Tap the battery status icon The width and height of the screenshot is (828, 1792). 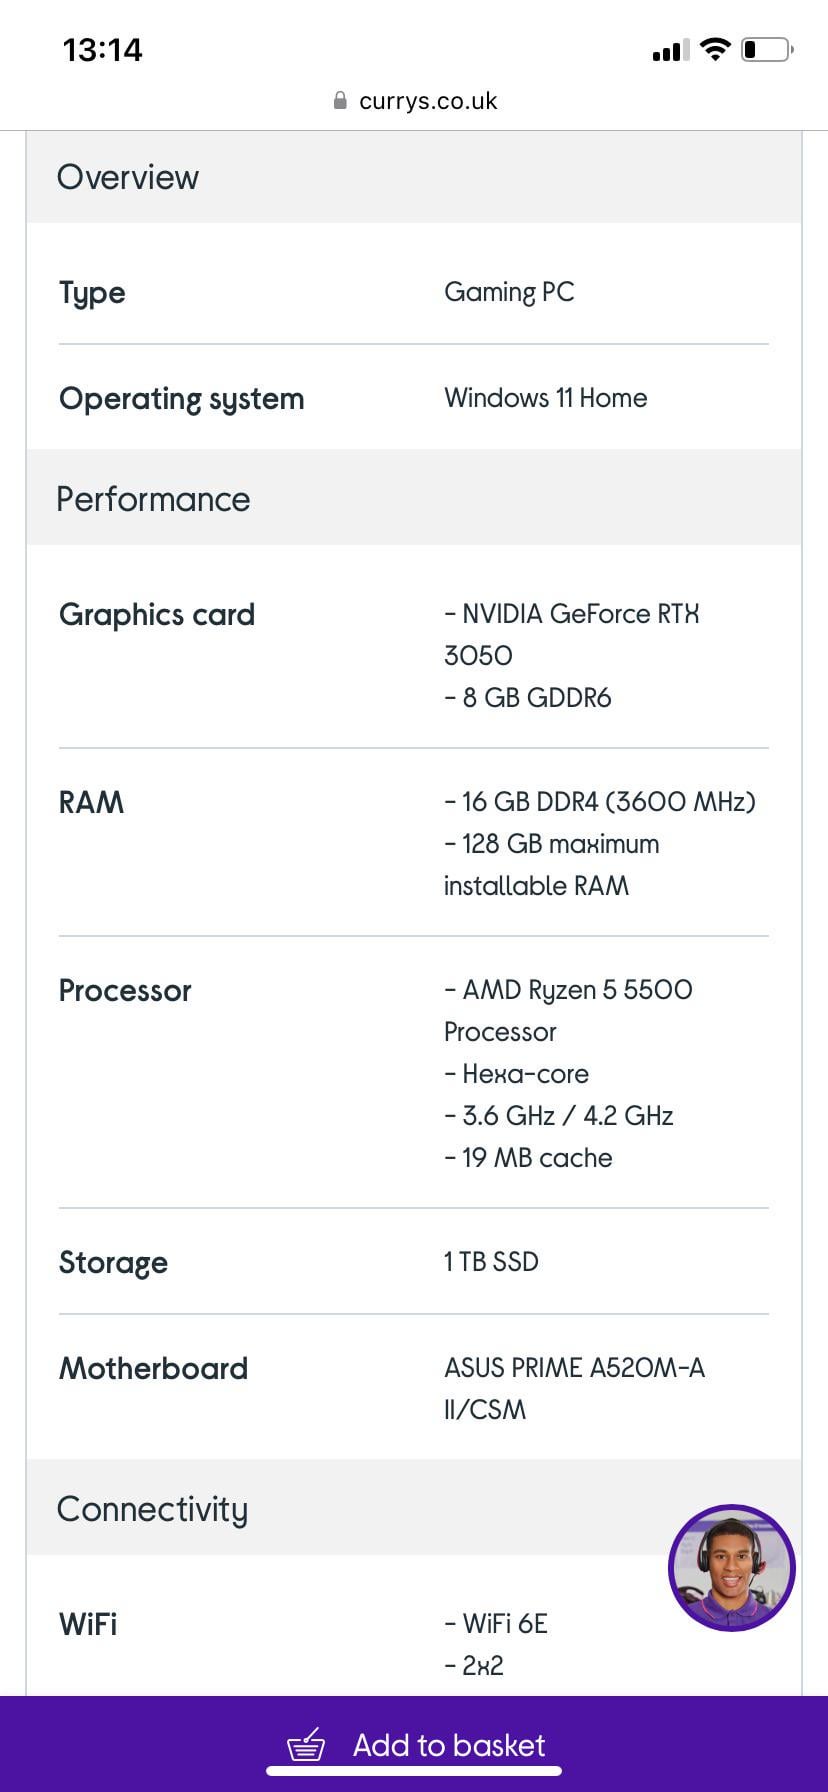767,49
